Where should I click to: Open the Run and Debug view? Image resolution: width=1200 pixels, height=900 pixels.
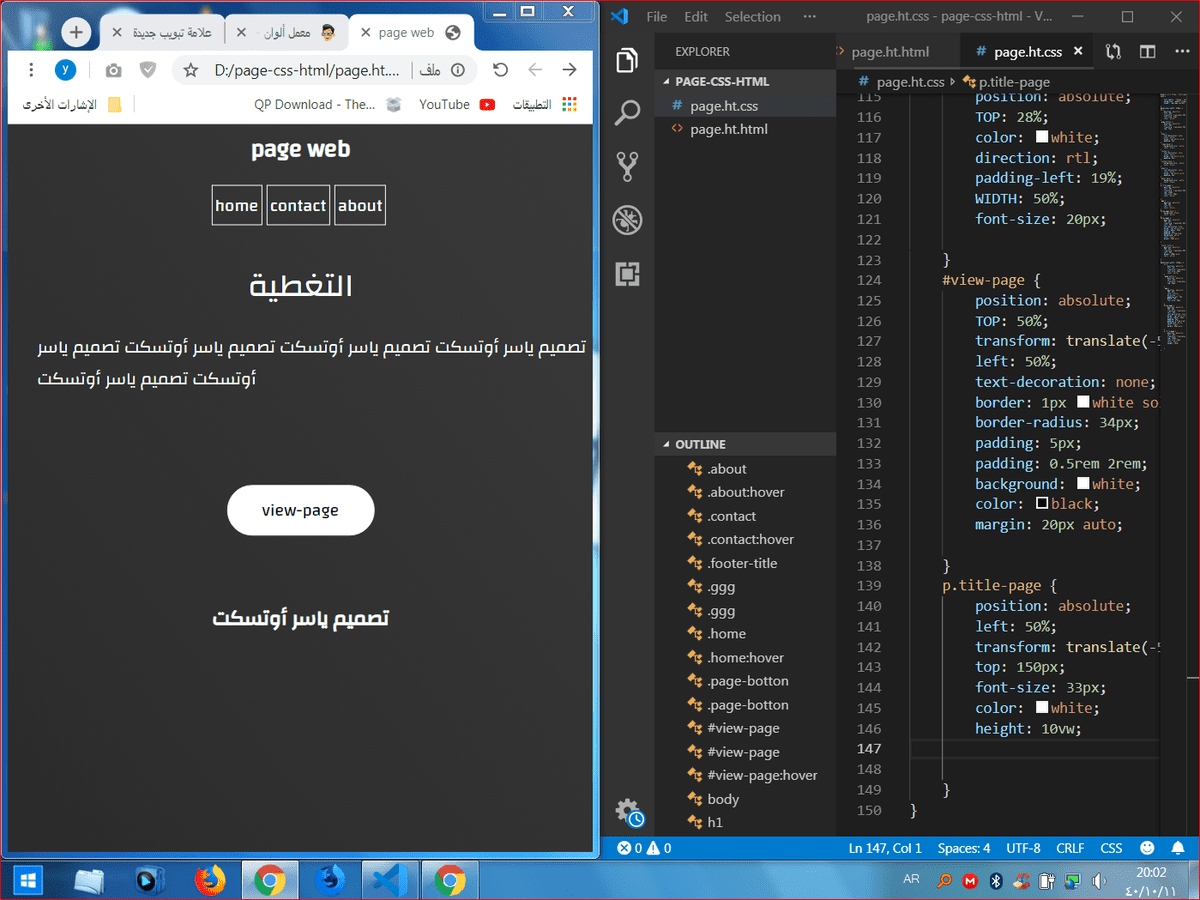(627, 220)
